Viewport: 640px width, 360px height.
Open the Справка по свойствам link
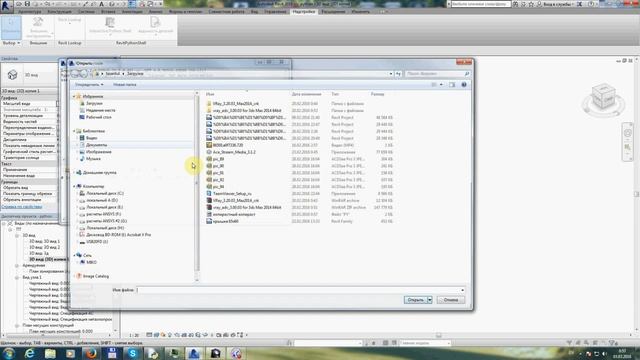(x=22, y=207)
